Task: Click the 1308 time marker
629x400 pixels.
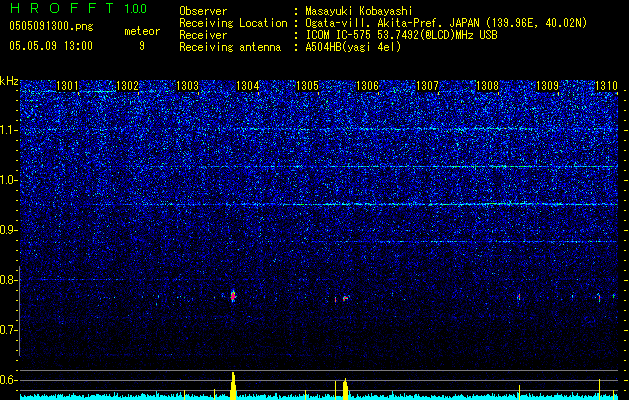Action: (x=487, y=85)
